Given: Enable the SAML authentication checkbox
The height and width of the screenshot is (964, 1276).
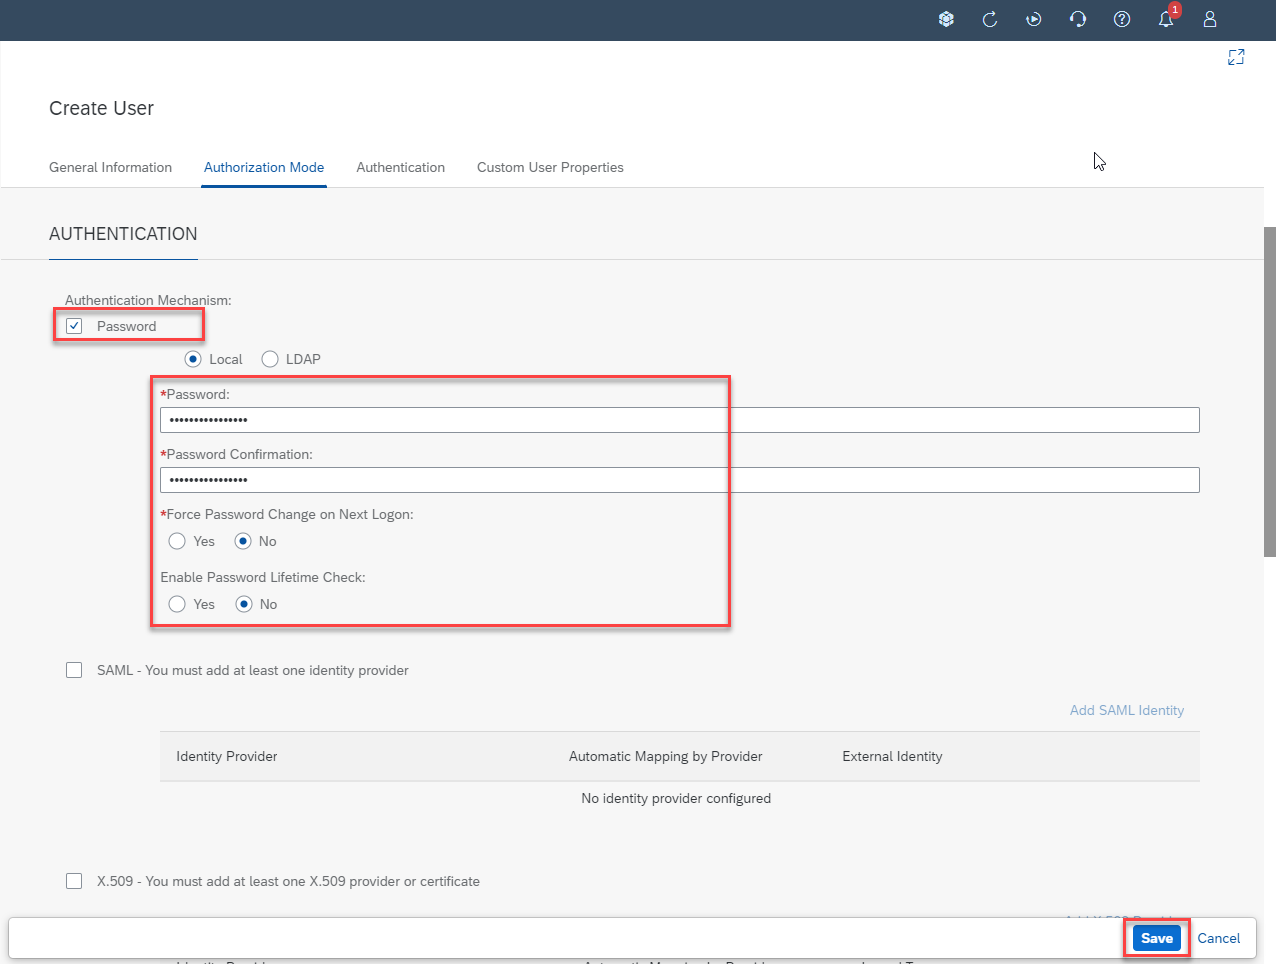Looking at the screenshot, I should 74,670.
